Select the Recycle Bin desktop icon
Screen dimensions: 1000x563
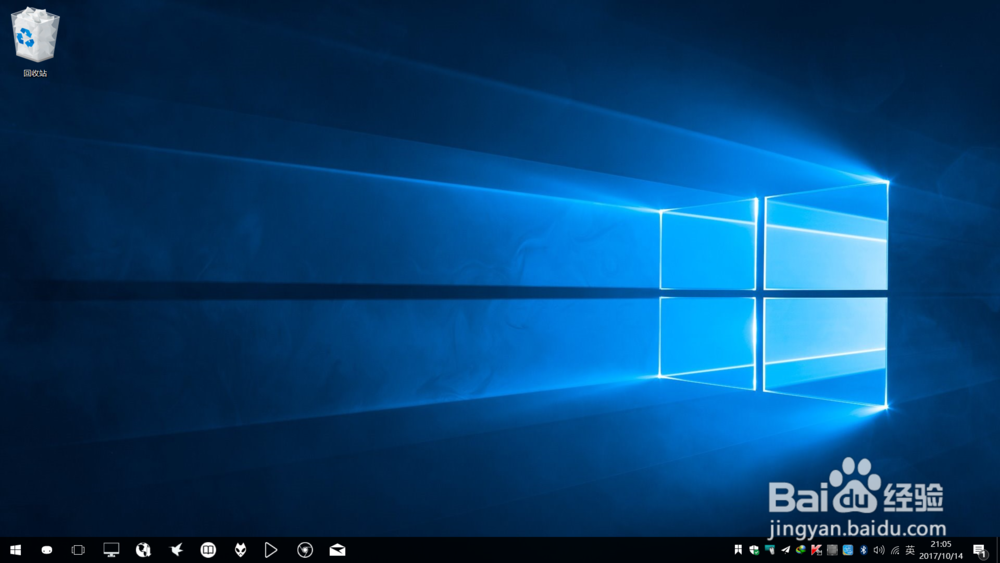pos(35,42)
